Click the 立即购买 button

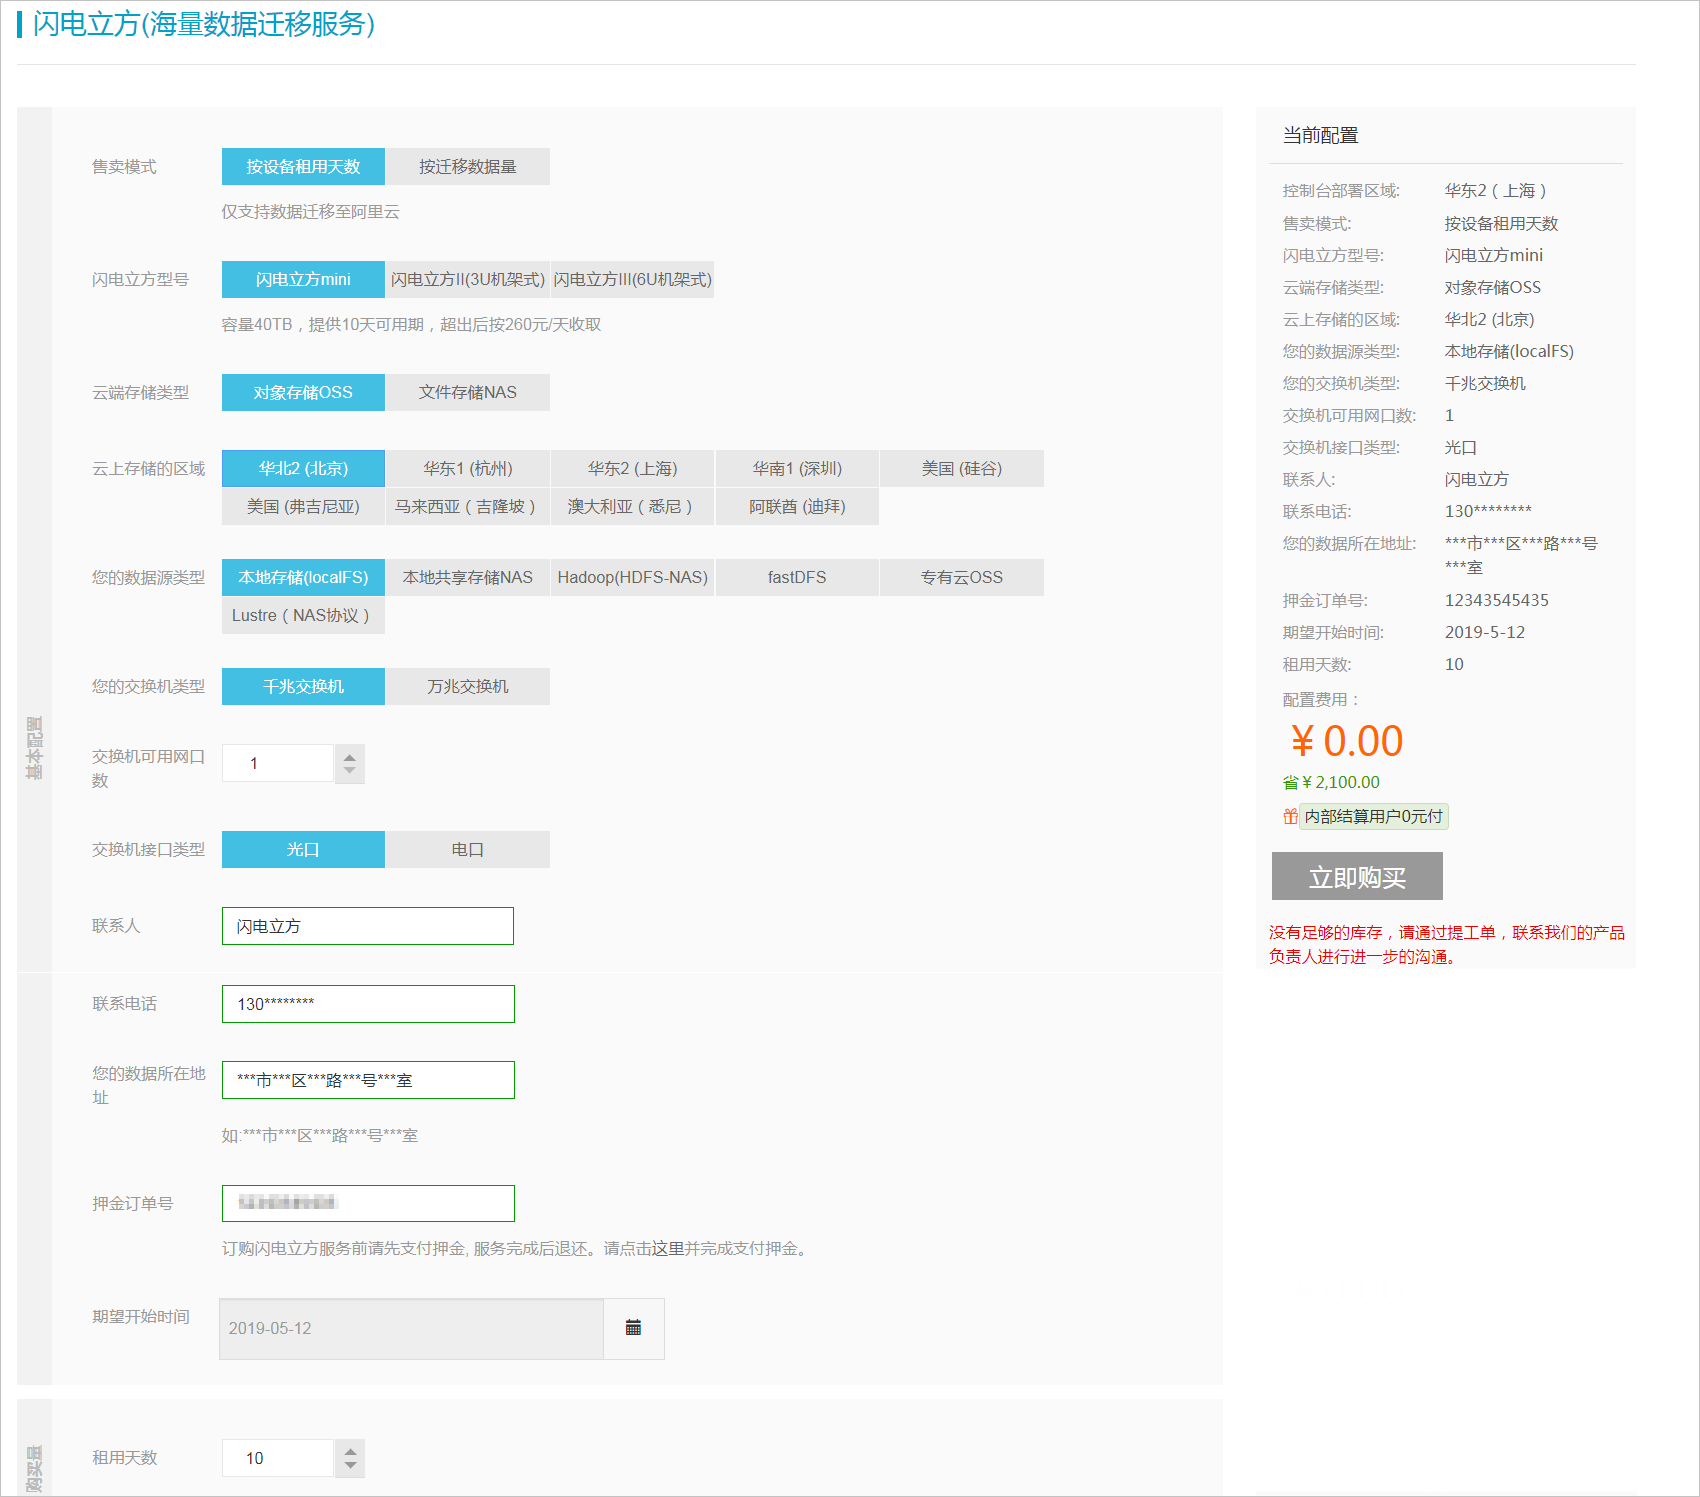pyautogui.click(x=1357, y=877)
